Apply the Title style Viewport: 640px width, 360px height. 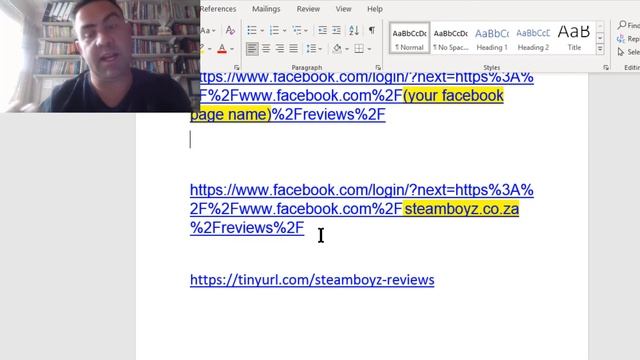pos(574,38)
